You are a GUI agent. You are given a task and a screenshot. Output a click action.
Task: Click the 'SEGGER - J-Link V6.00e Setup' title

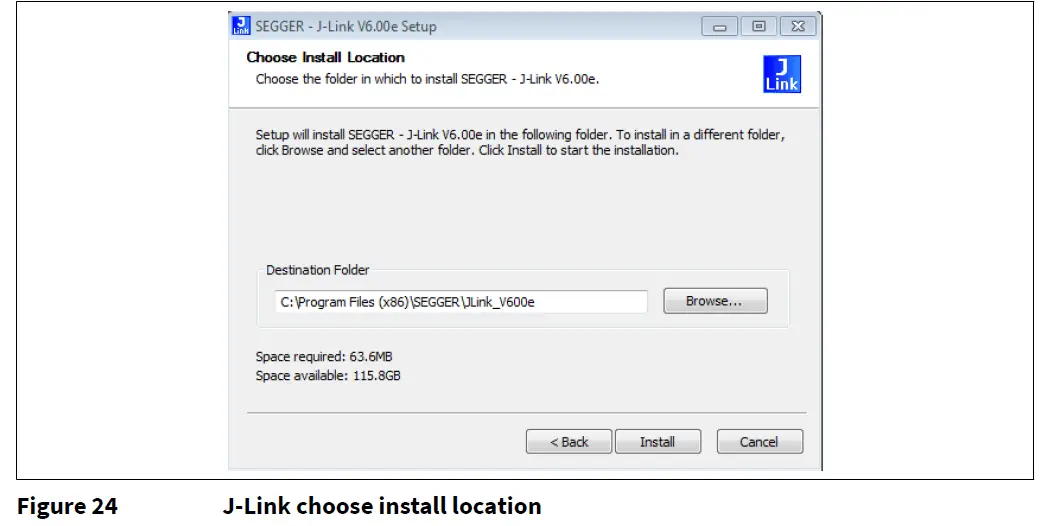click(346, 27)
